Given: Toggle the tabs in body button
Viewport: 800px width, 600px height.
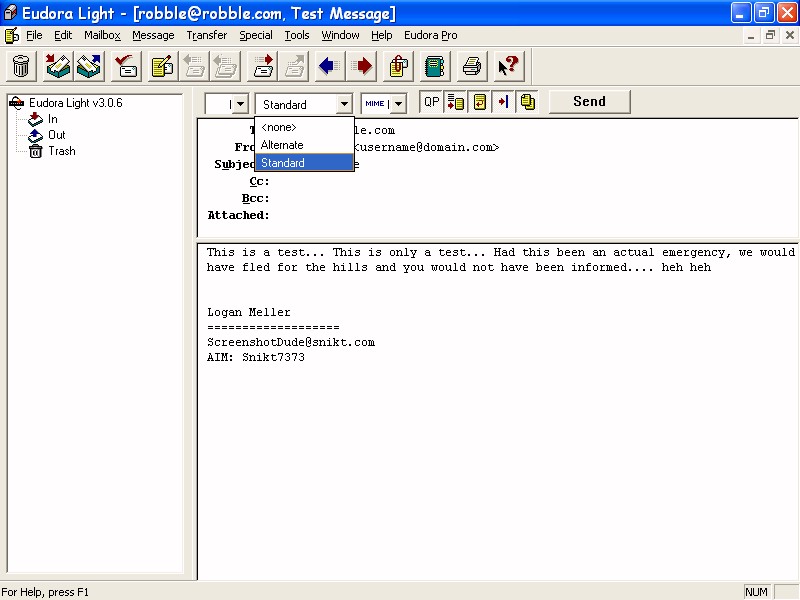Looking at the screenshot, I should [x=504, y=102].
